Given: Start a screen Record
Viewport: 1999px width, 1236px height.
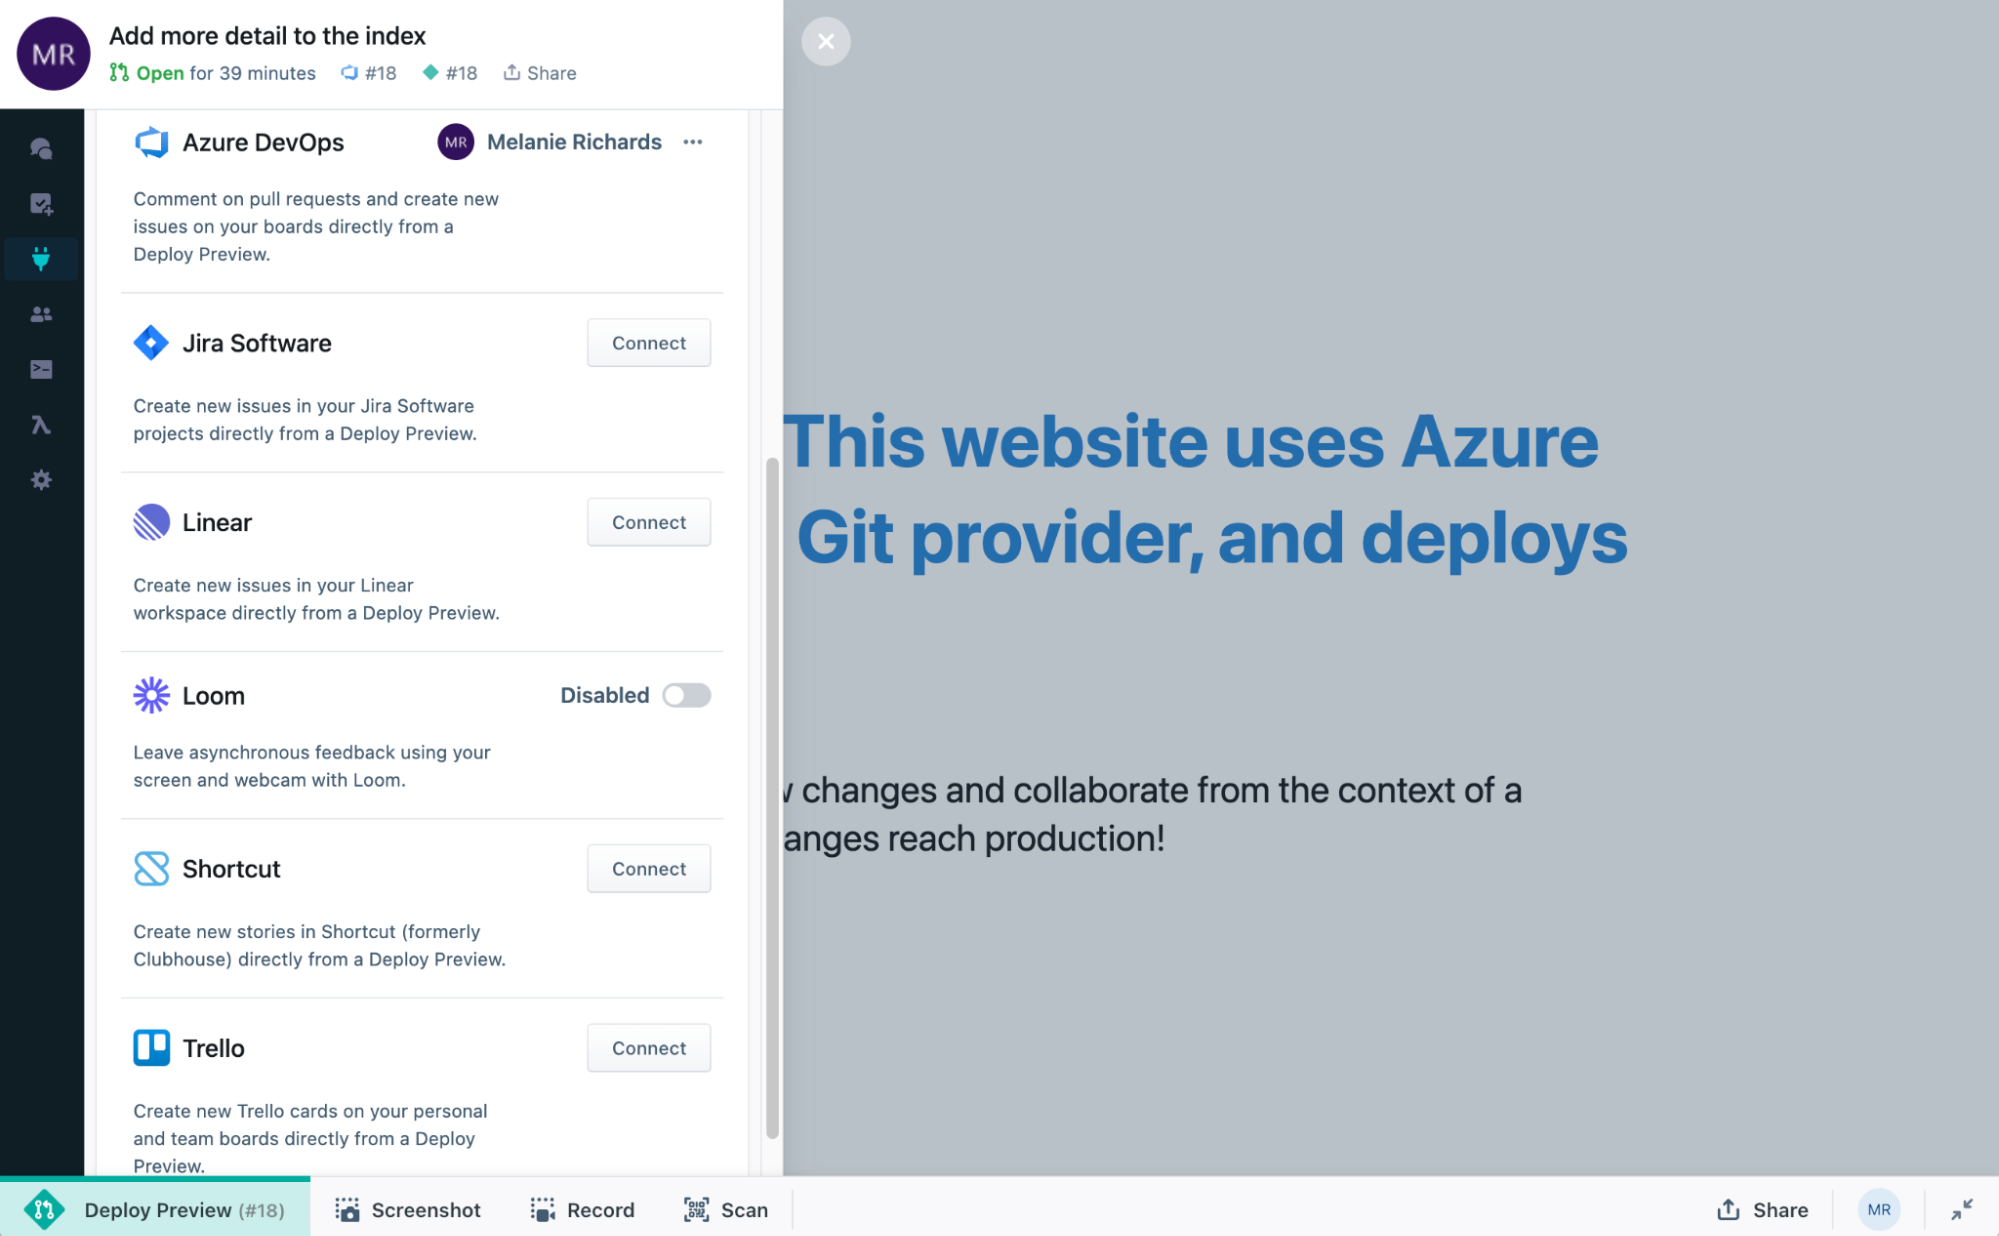Looking at the screenshot, I should [583, 1209].
